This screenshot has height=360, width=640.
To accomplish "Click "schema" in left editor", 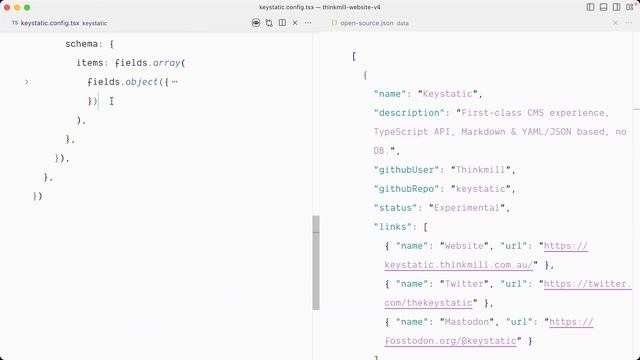I will click(82, 44).
